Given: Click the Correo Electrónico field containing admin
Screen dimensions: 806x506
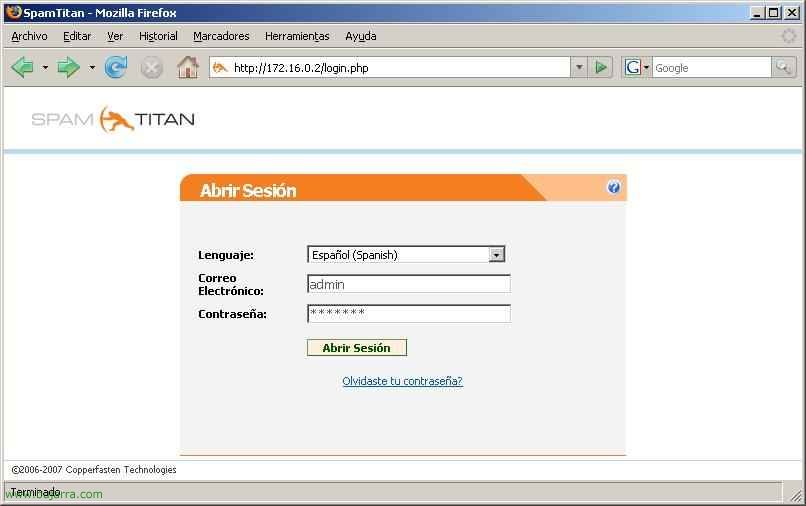Looking at the screenshot, I should 409,284.
